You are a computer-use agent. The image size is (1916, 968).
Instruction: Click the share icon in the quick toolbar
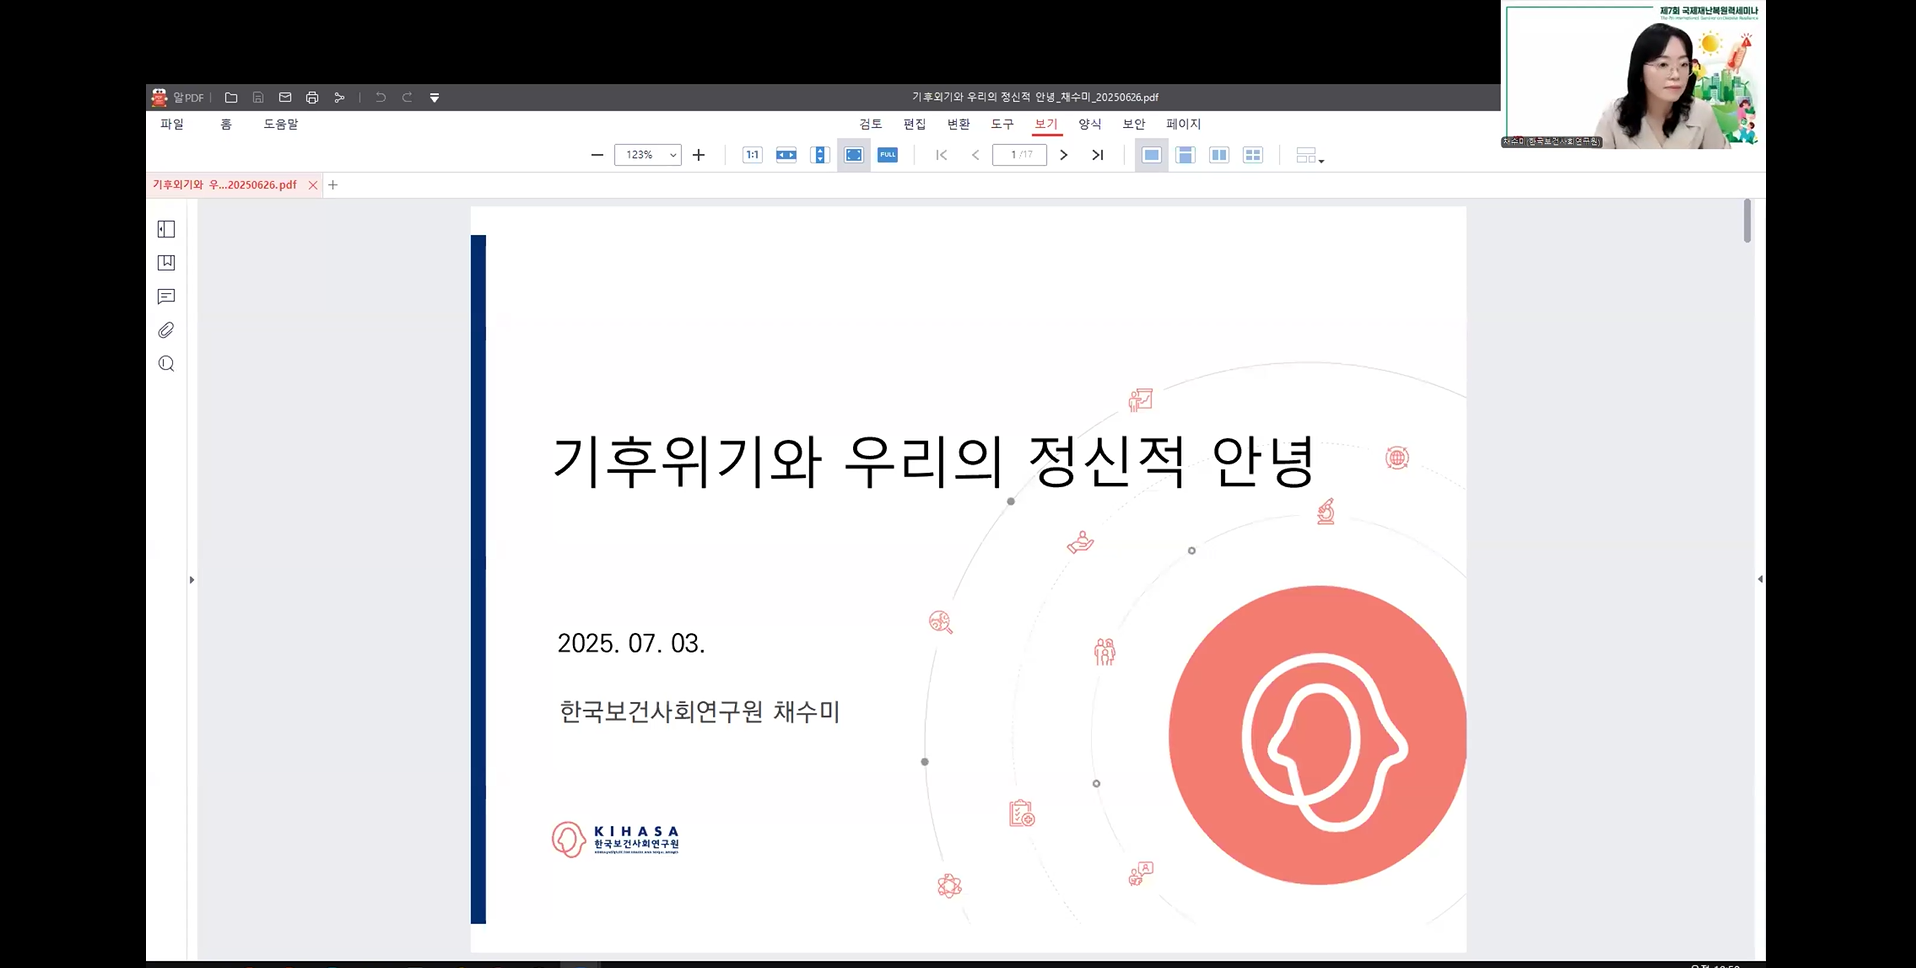coord(339,97)
